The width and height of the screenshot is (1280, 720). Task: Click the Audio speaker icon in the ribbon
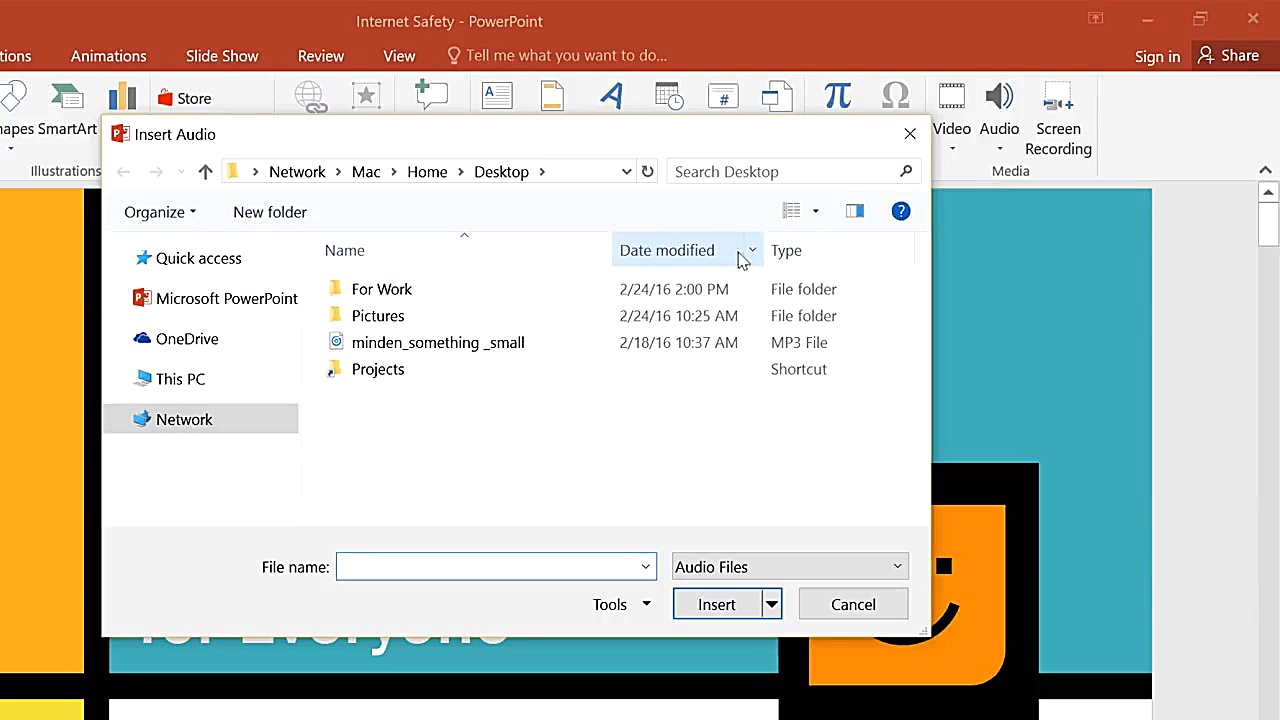[999, 96]
